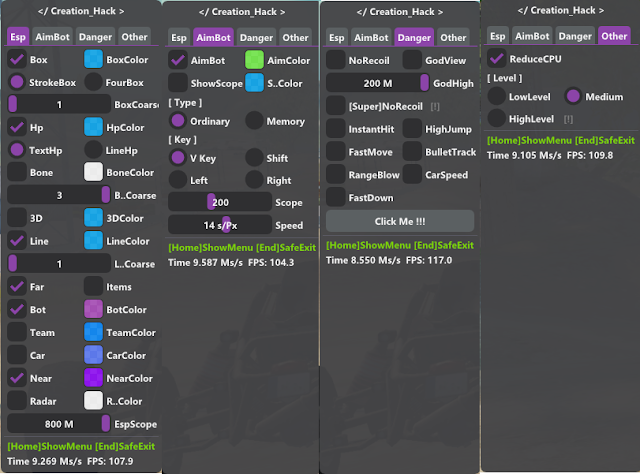640x474 pixels.
Task: Pick the white BoneColor swatch
Action: click(x=93, y=172)
